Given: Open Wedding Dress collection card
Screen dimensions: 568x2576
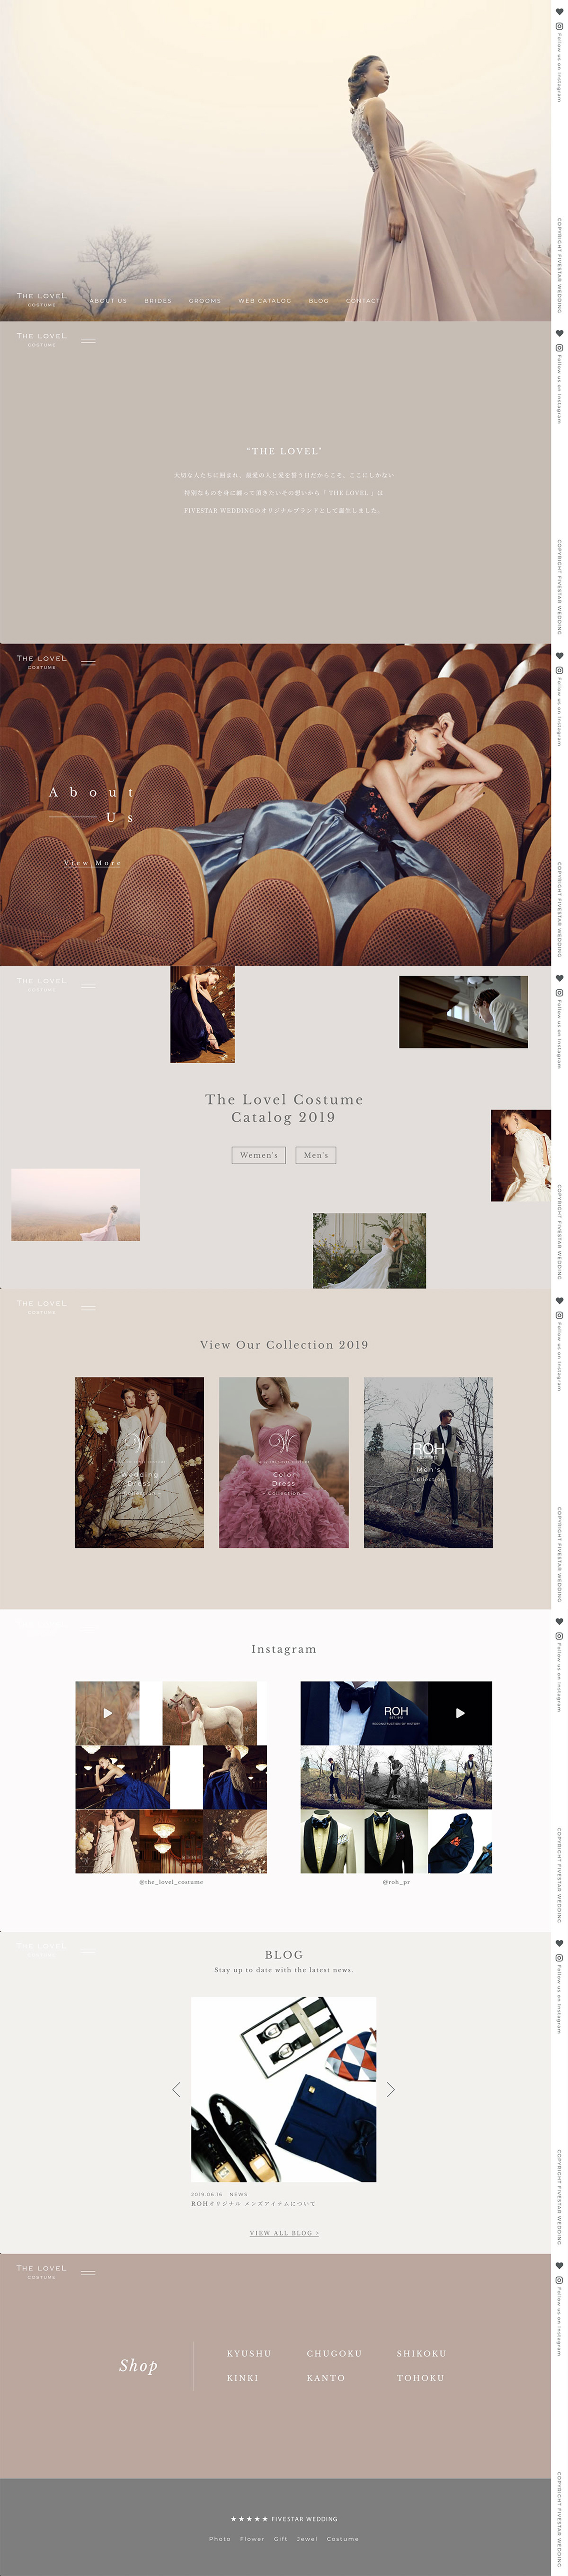Looking at the screenshot, I should coord(139,1462).
